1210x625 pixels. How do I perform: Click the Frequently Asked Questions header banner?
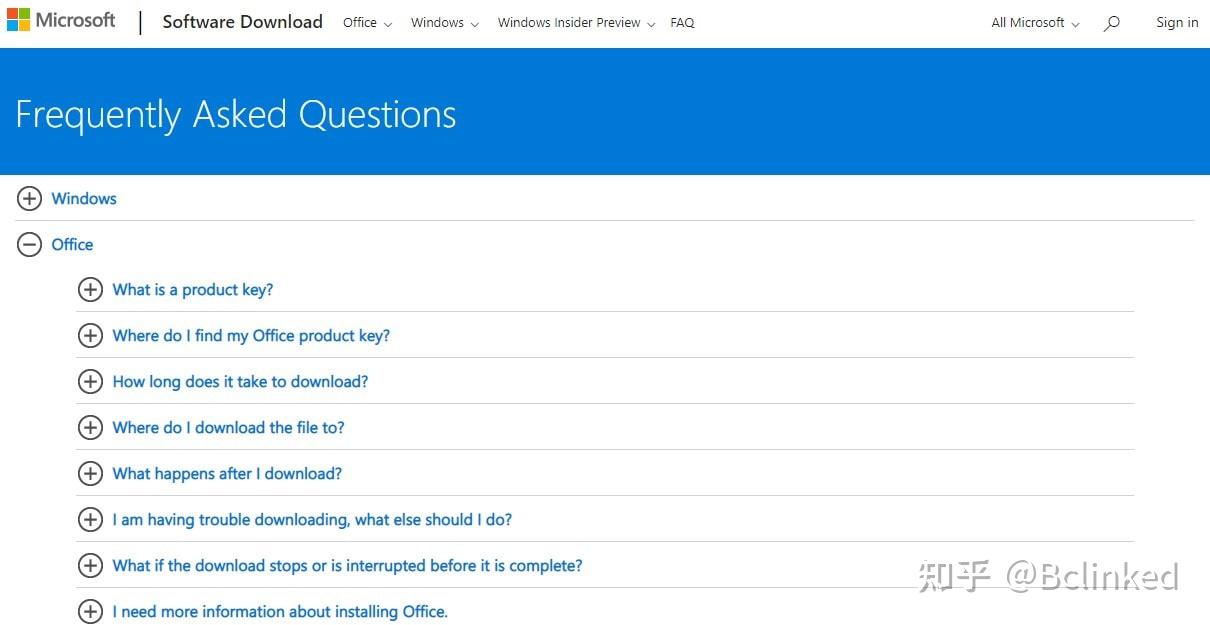pyautogui.click(x=235, y=113)
